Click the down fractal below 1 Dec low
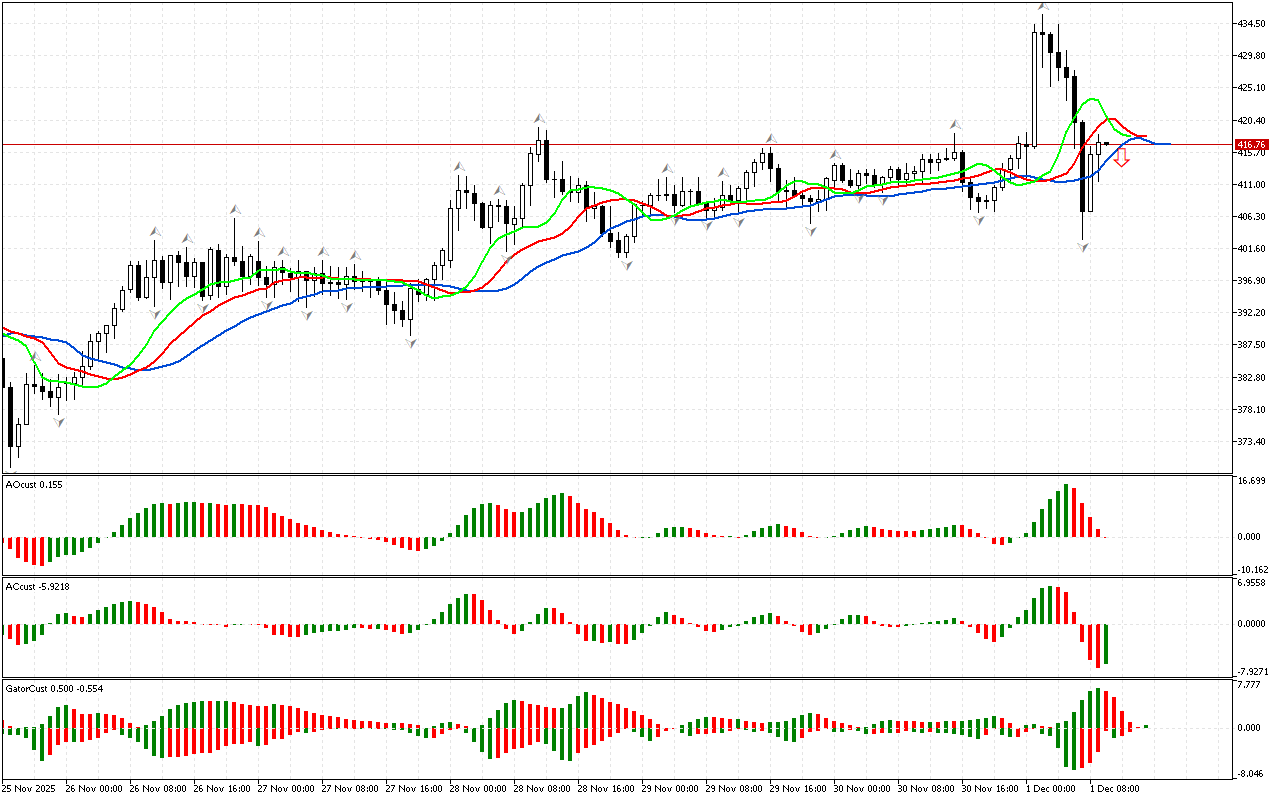 [x=1084, y=246]
